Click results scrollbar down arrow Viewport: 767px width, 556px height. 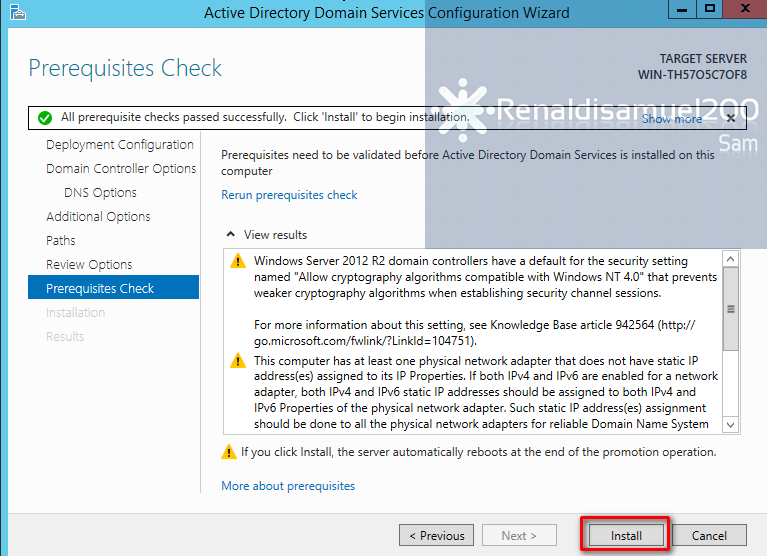tap(731, 424)
